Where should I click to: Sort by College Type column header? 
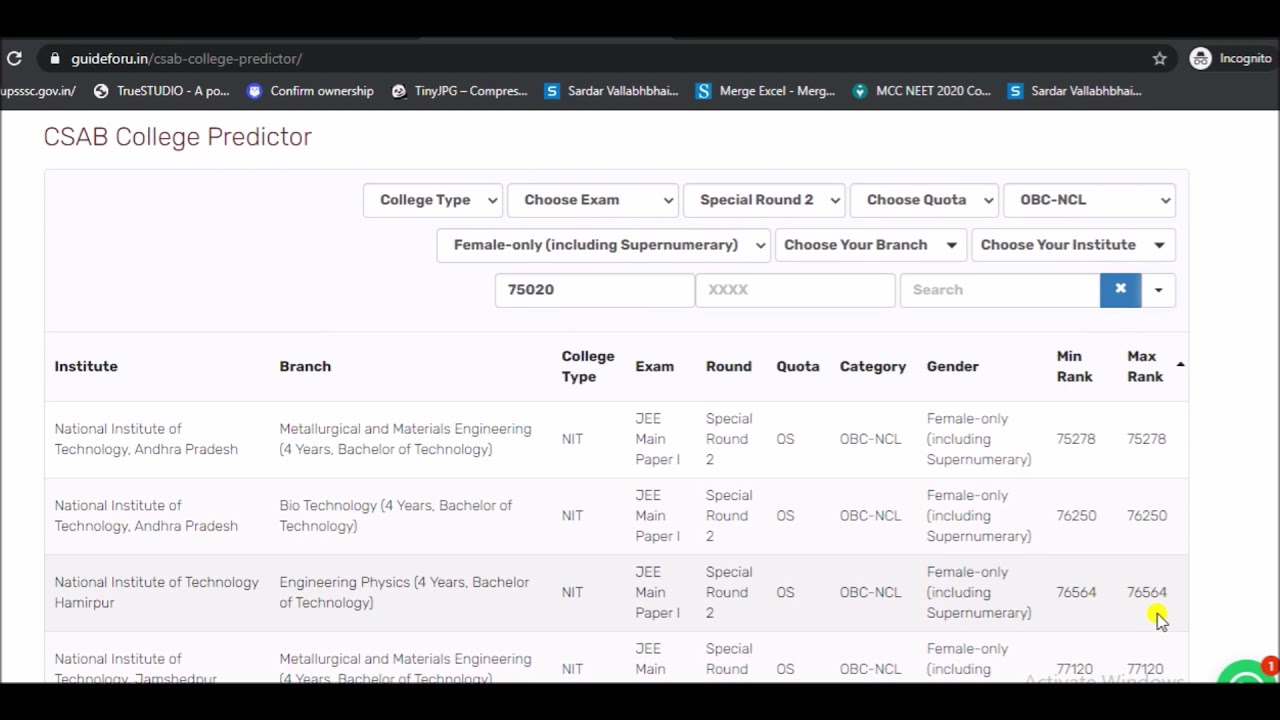tap(588, 367)
